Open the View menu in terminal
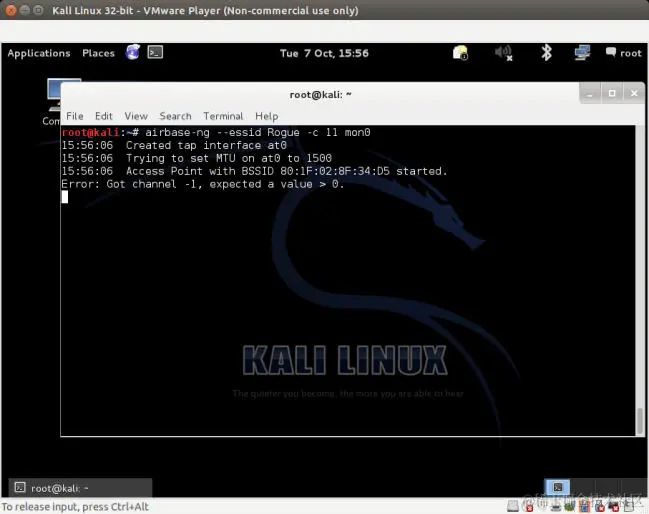 pos(136,116)
